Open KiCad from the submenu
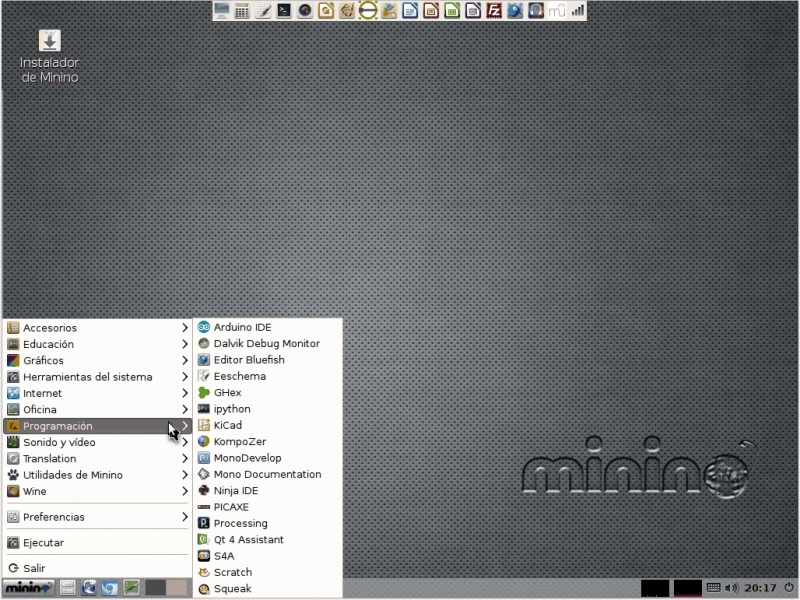 268,425
